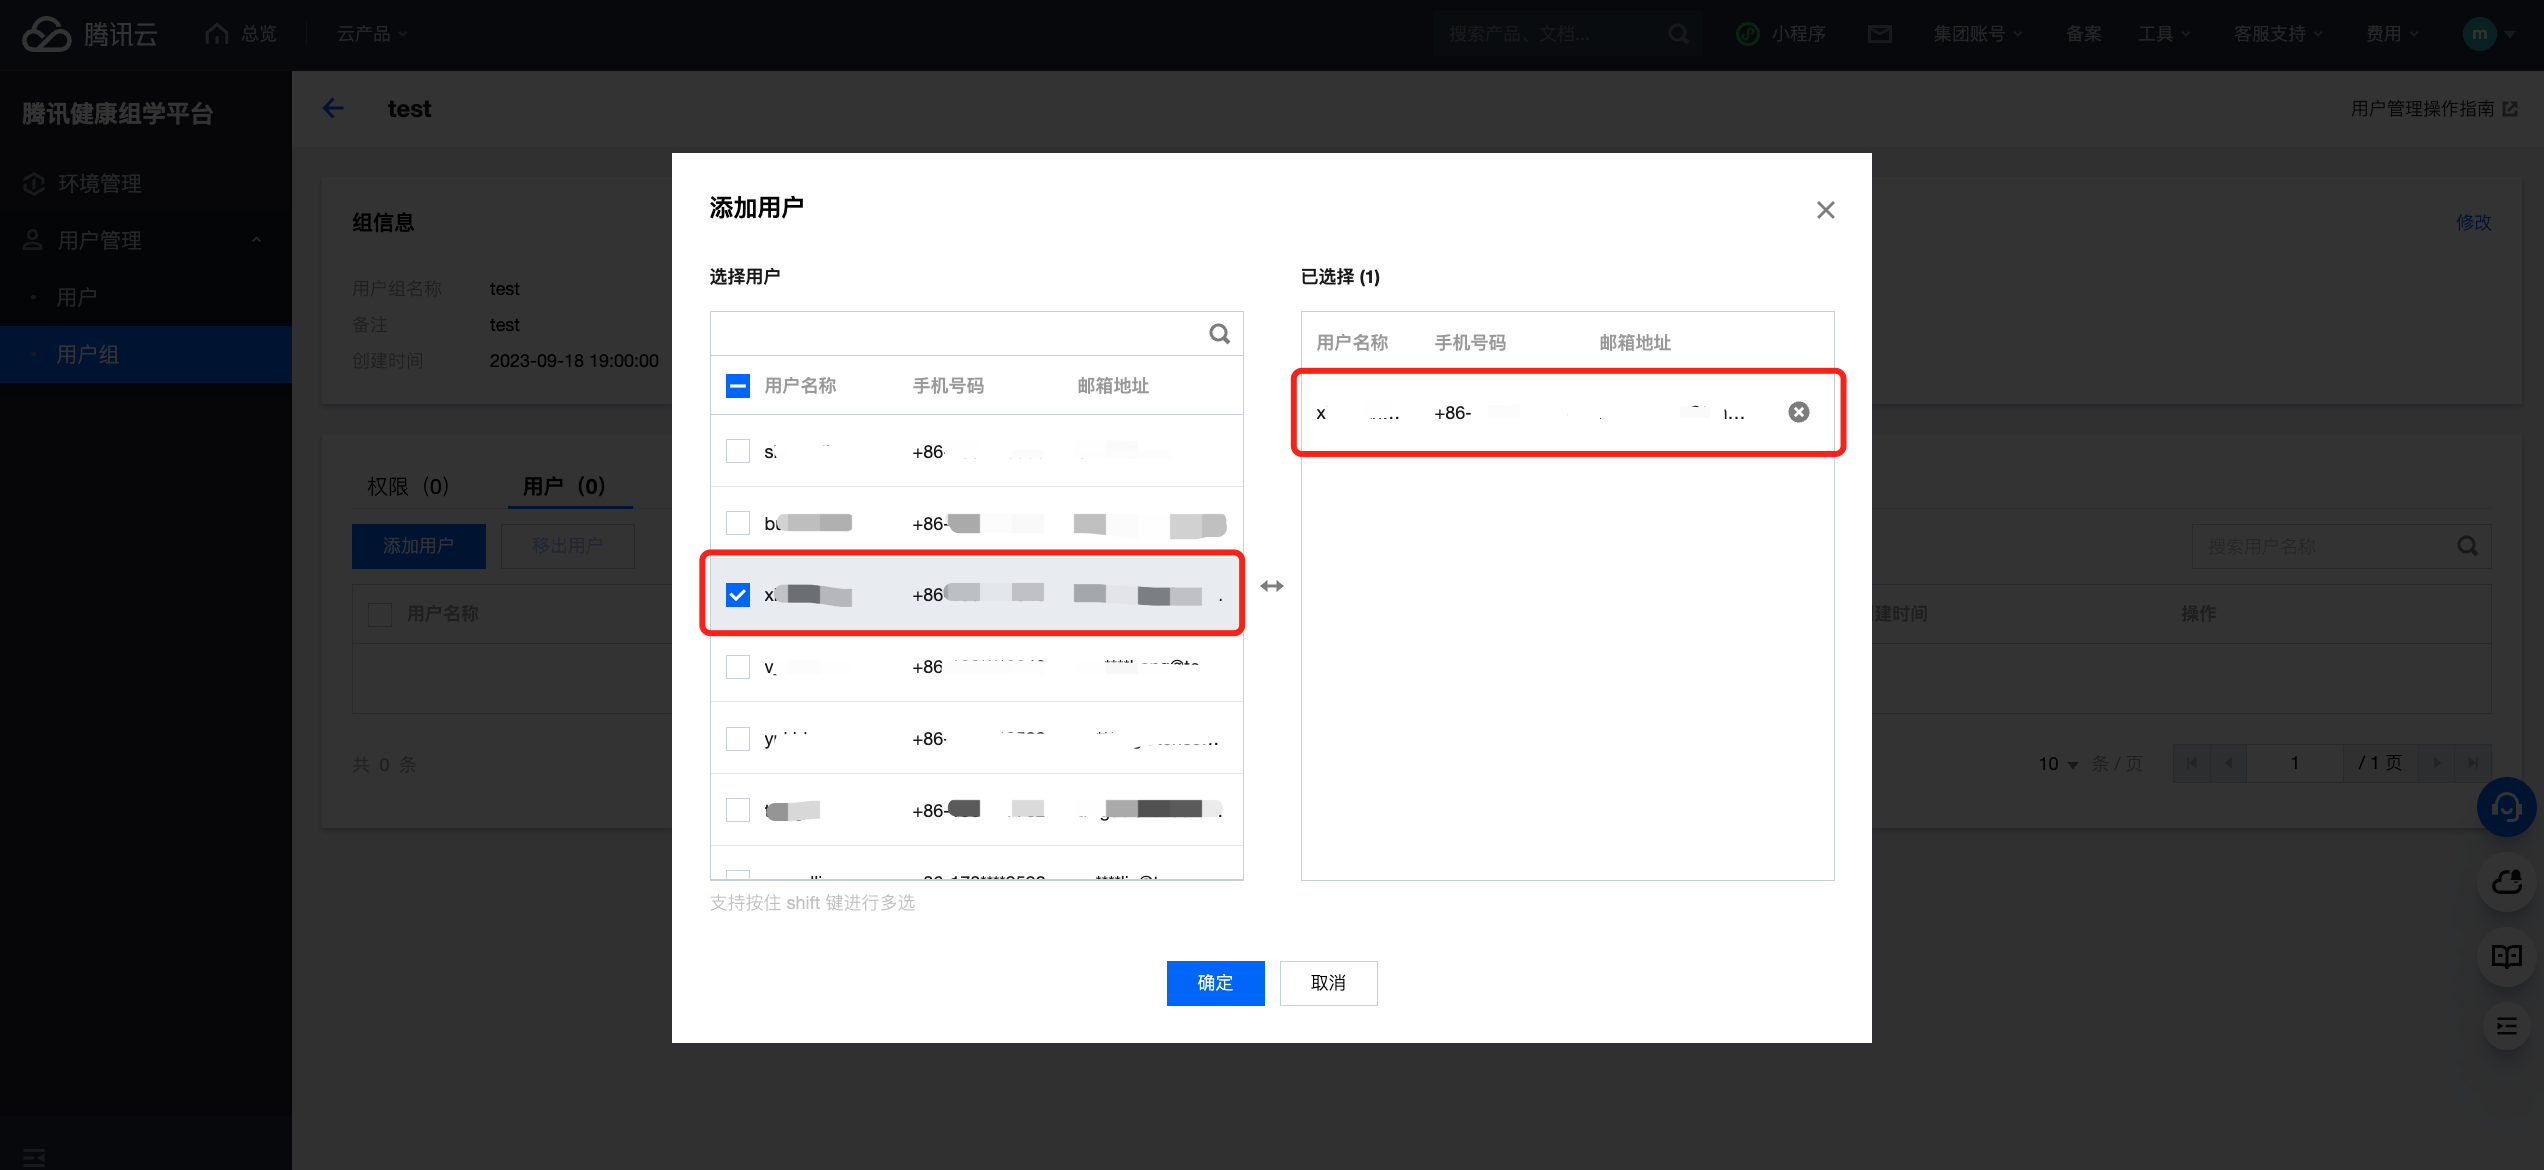Toggle the select-all checkbox beside 用户名称
2544x1170 pixels.
pyautogui.click(x=738, y=386)
